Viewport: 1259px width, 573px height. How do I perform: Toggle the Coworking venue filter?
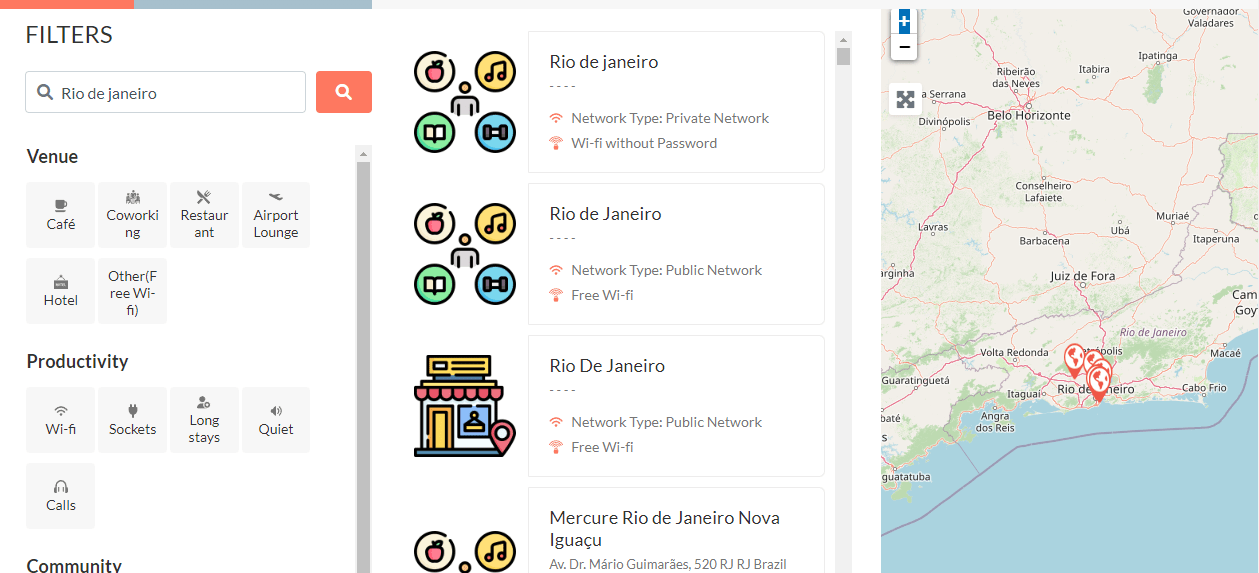click(133, 215)
